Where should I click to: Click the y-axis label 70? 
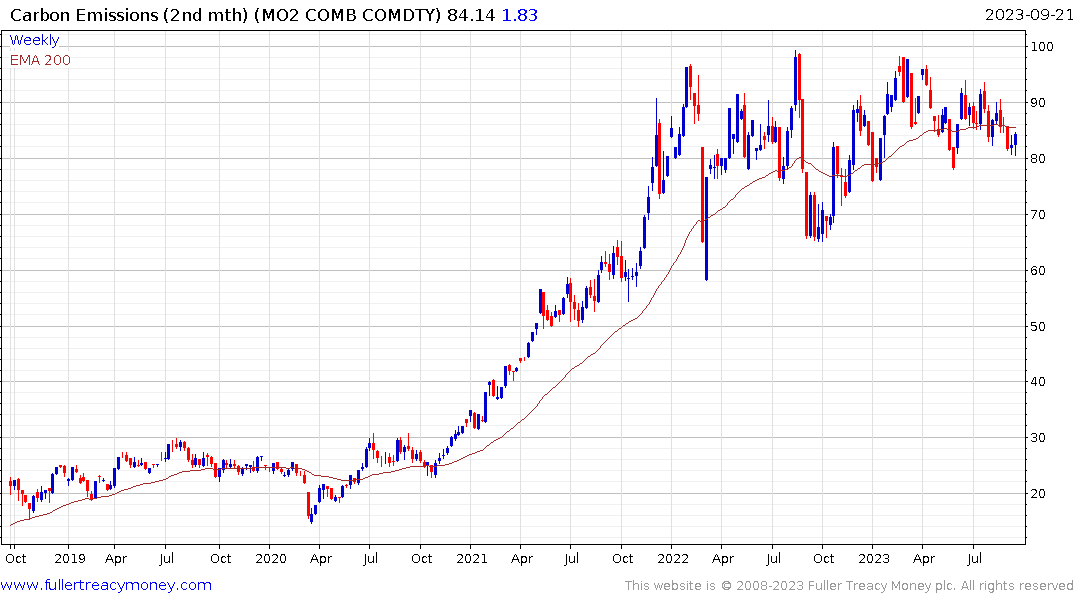tap(1038, 215)
